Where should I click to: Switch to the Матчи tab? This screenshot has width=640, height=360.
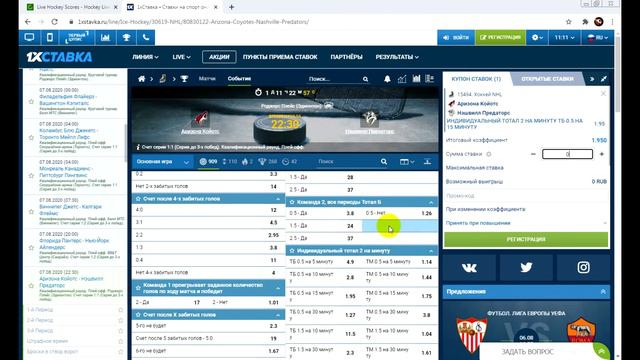click(207, 78)
